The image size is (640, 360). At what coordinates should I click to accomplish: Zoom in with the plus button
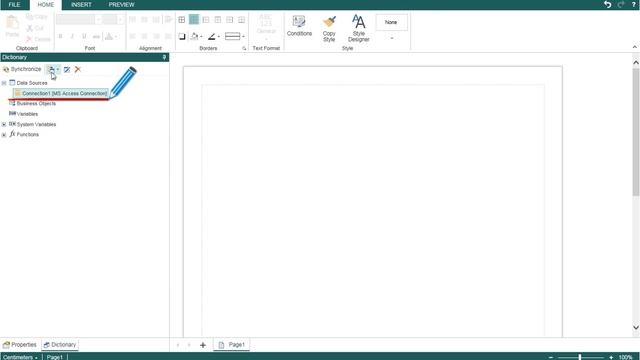[611, 357]
